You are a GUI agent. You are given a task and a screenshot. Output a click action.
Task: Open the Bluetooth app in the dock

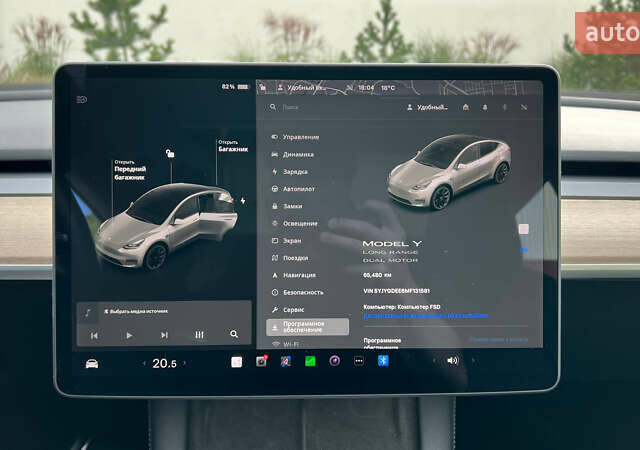[383, 361]
